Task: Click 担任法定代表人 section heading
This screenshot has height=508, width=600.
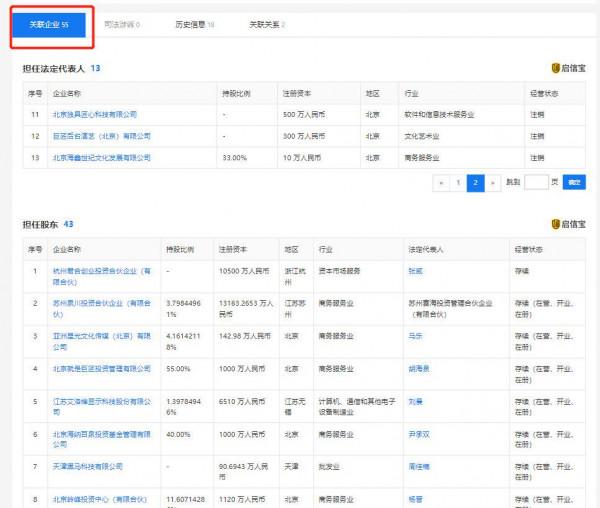Action: 54,68
